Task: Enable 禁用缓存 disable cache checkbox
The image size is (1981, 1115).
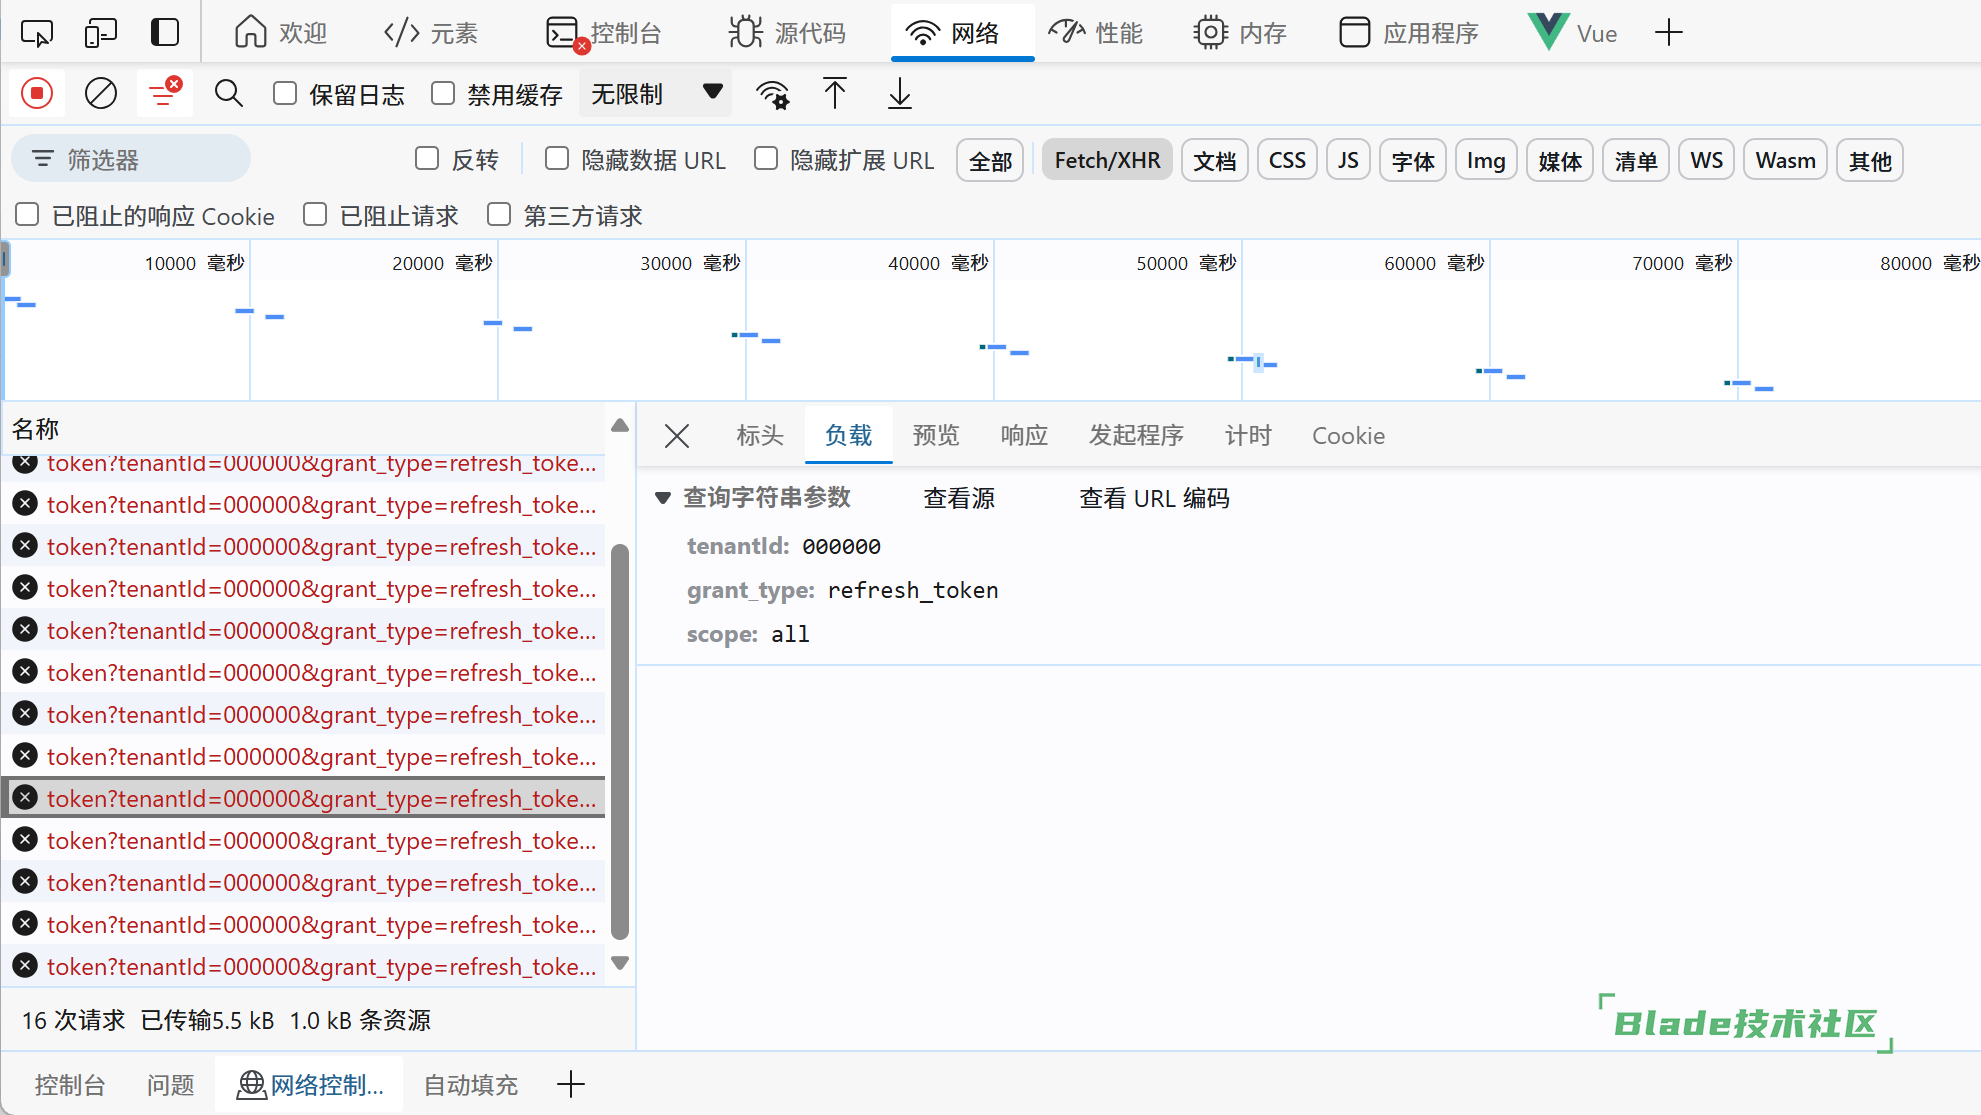Action: tap(443, 94)
